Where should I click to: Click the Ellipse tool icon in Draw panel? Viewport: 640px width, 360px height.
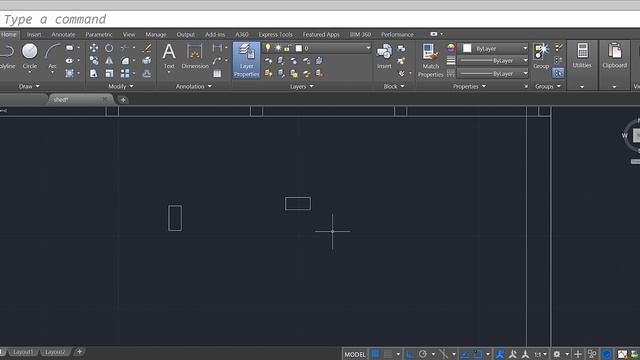coord(69,61)
